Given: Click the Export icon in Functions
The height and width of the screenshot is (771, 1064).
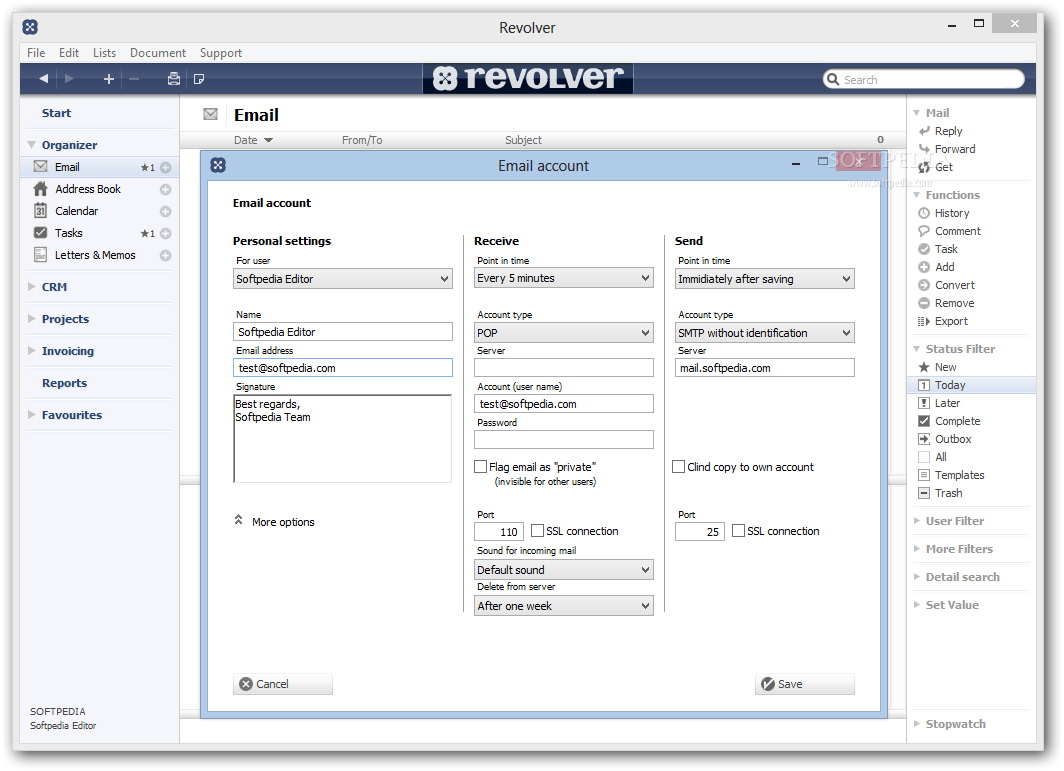Looking at the screenshot, I should [924, 321].
